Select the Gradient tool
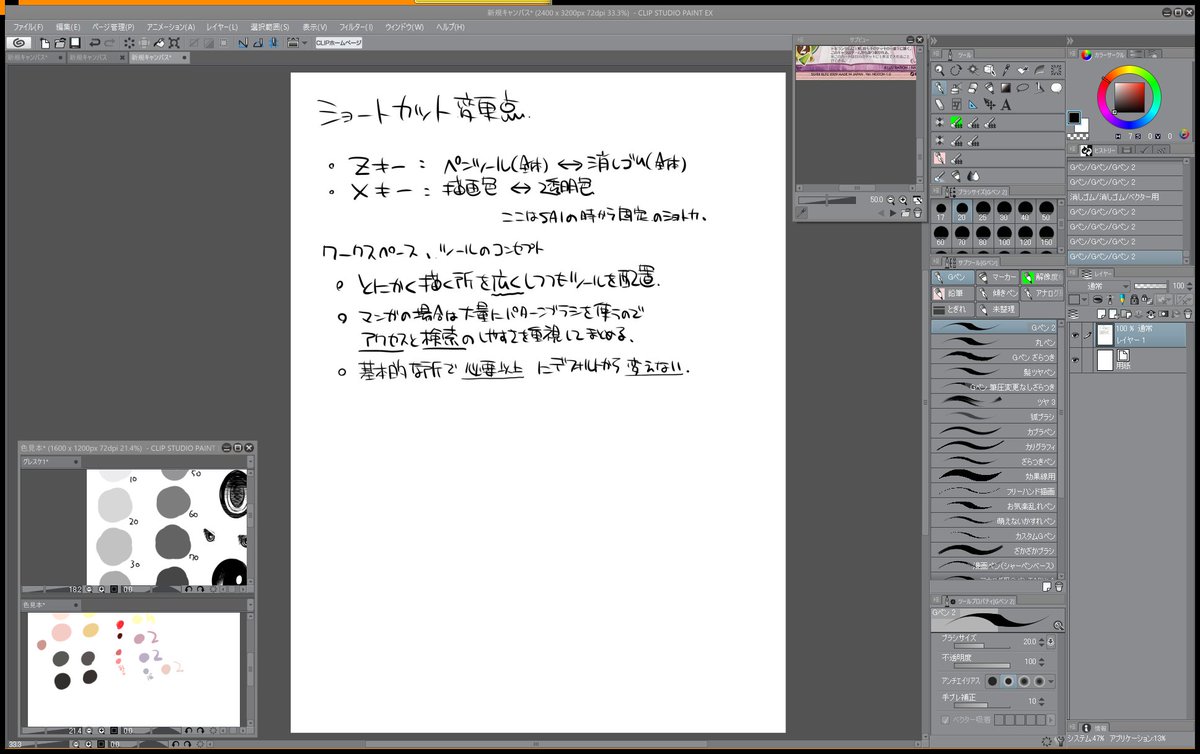Image resolution: width=1200 pixels, height=754 pixels. coord(1006,88)
